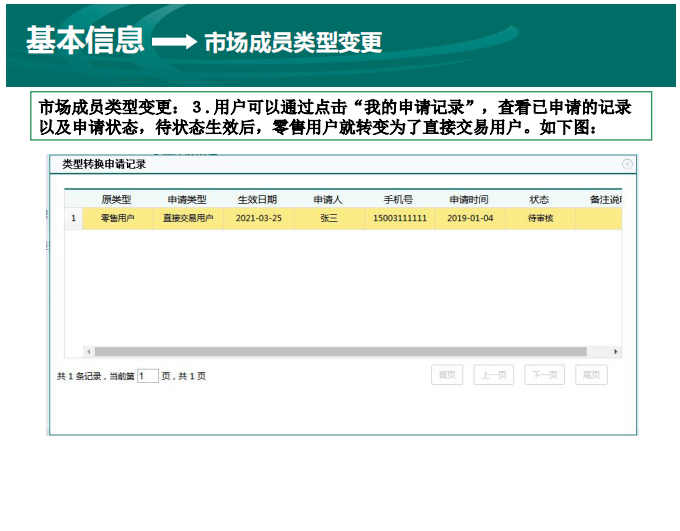Click the current page number input field
This screenshot has width=680, height=531.
tap(147, 376)
